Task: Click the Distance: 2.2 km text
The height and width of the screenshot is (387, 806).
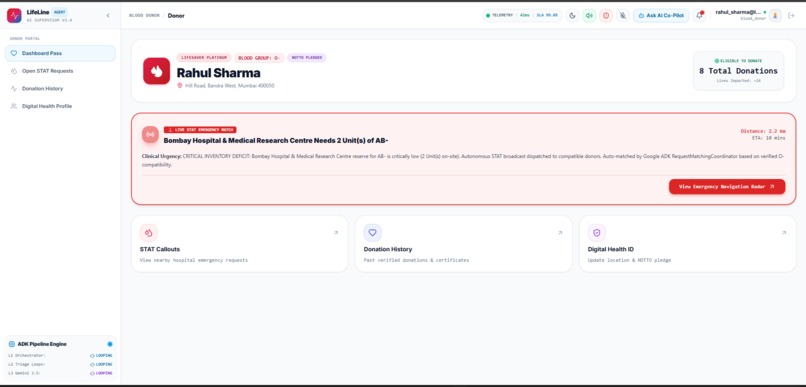Action: point(763,131)
